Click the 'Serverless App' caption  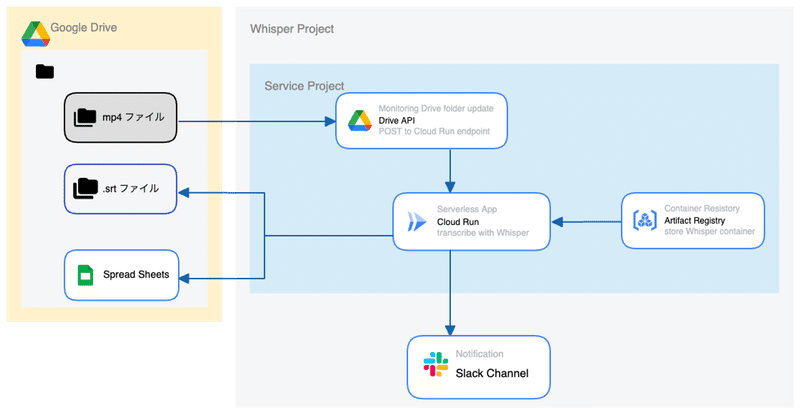(467, 209)
